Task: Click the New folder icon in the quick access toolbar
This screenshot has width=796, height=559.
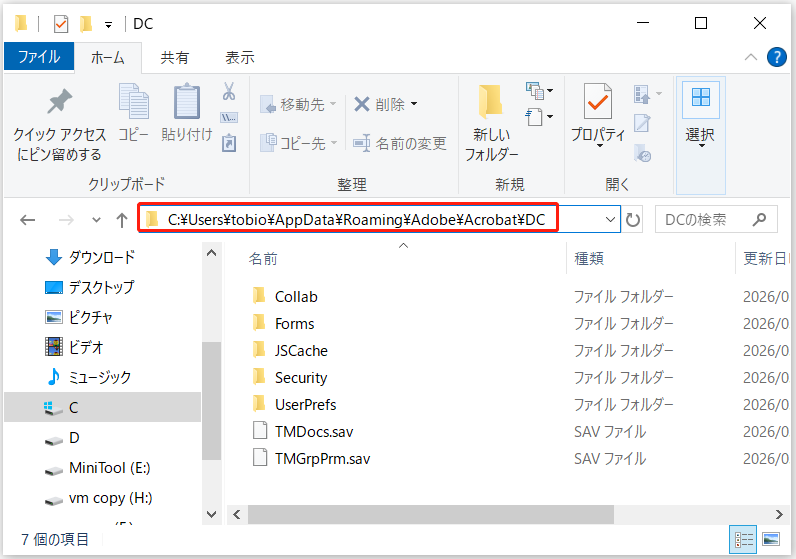Action: [x=85, y=23]
